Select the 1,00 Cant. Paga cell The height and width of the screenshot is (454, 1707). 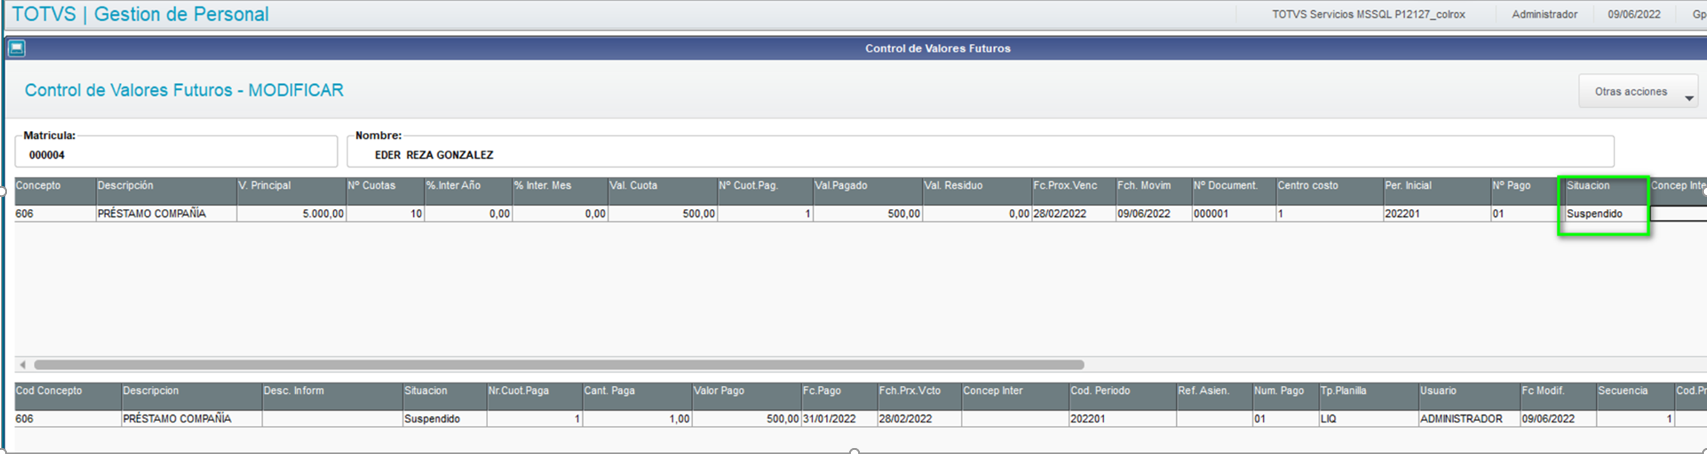click(x=637, y=419)
